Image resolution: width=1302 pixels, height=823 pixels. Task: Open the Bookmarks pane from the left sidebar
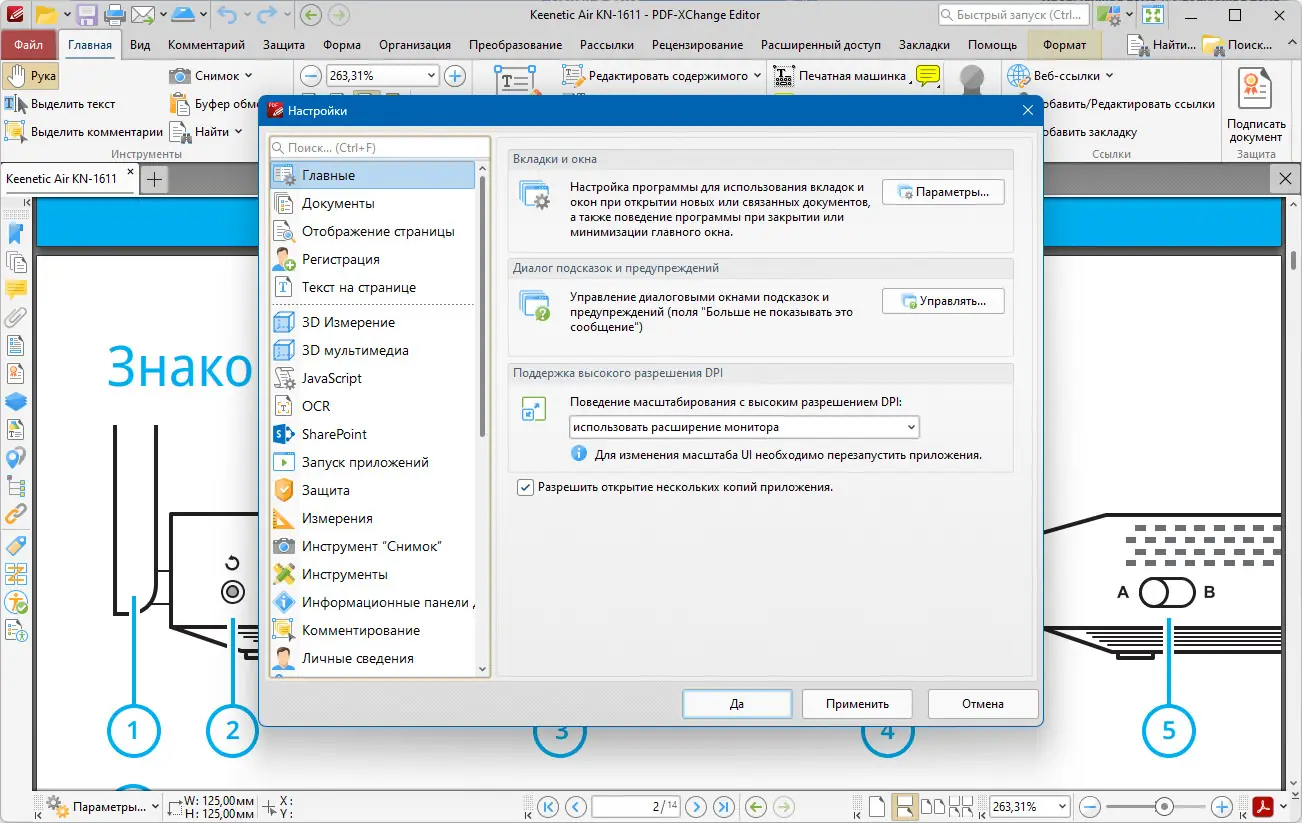[15, 234]
